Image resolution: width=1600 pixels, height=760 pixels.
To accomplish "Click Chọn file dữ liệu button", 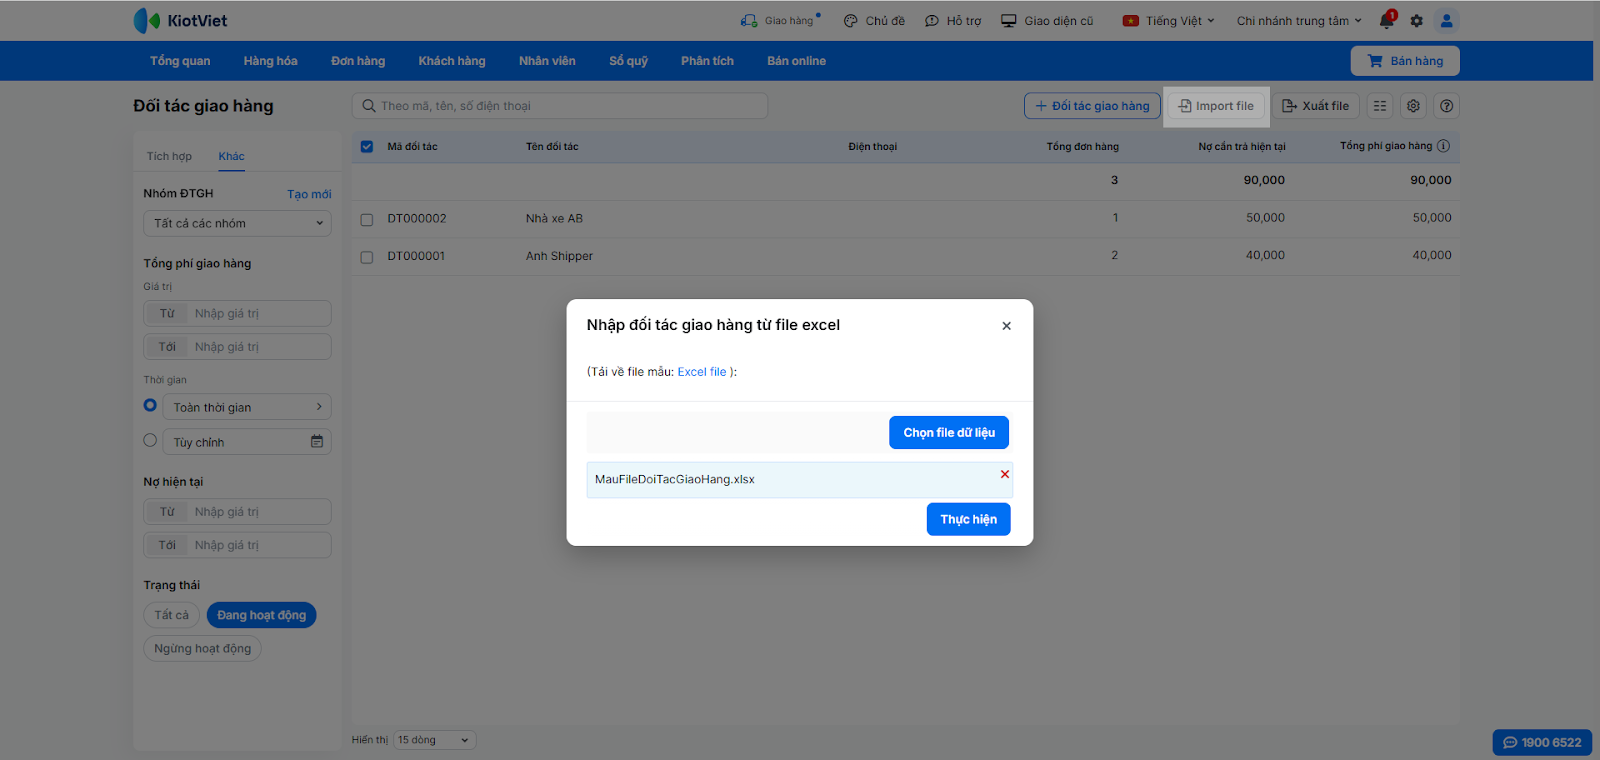I will click(949, 433).
